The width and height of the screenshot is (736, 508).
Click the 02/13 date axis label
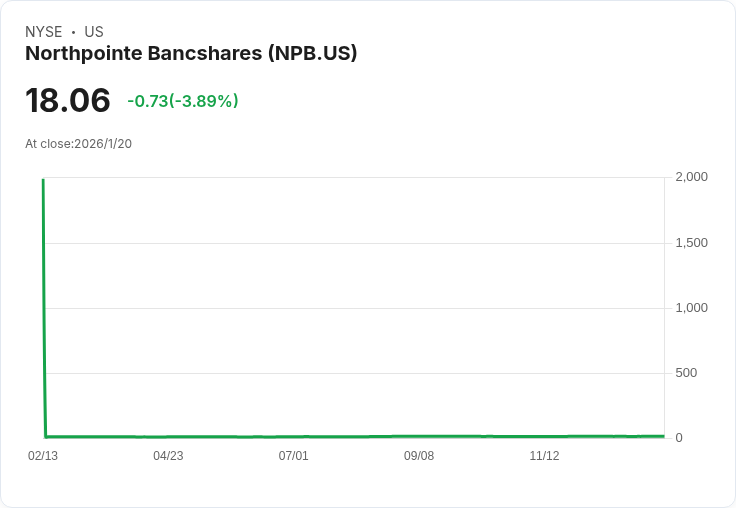43,456
